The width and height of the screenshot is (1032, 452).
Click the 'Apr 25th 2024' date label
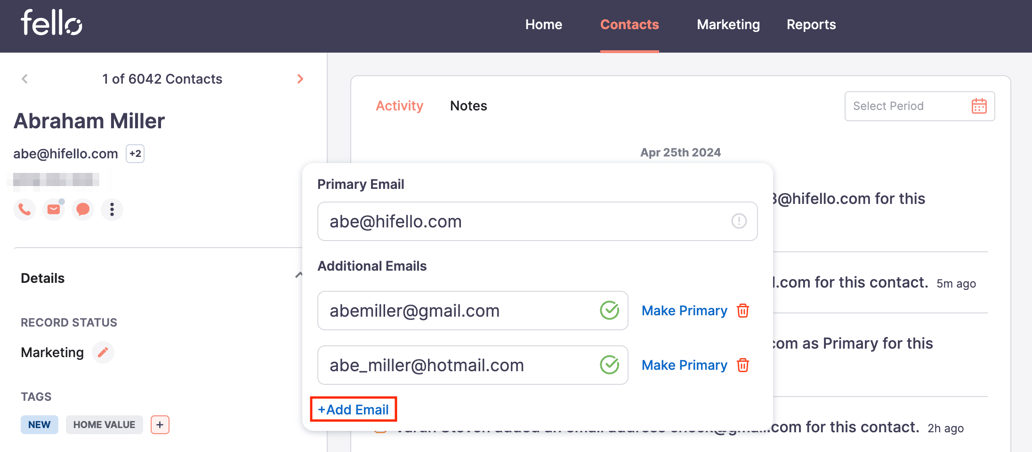tap(681, 153)
